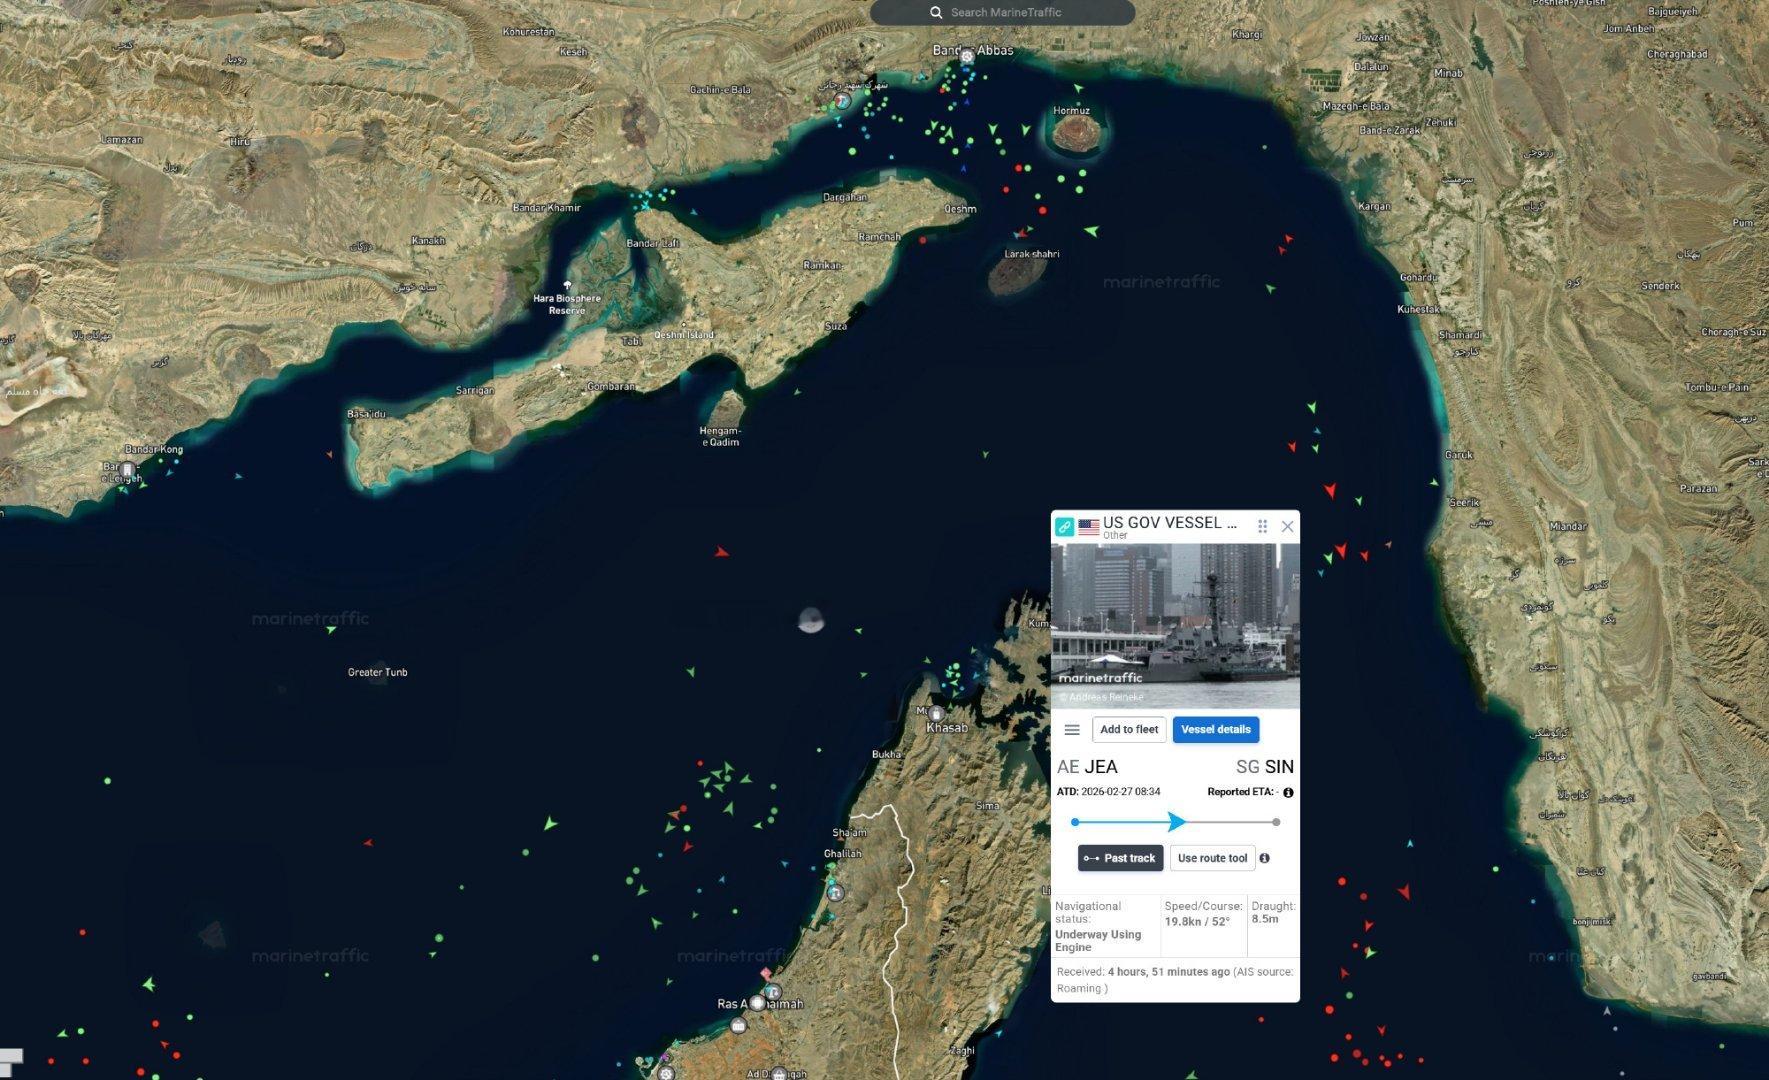Select the Khasab port marker icon
The height and width of the screenshot is (1080, 1769).
[936, 714]
